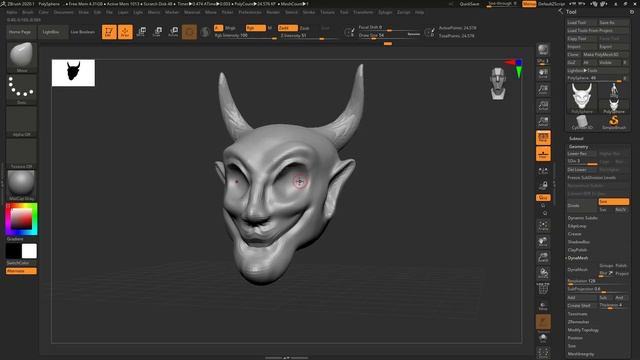Collapse the Geometry section
640x360 pixels.
point(579,147)
